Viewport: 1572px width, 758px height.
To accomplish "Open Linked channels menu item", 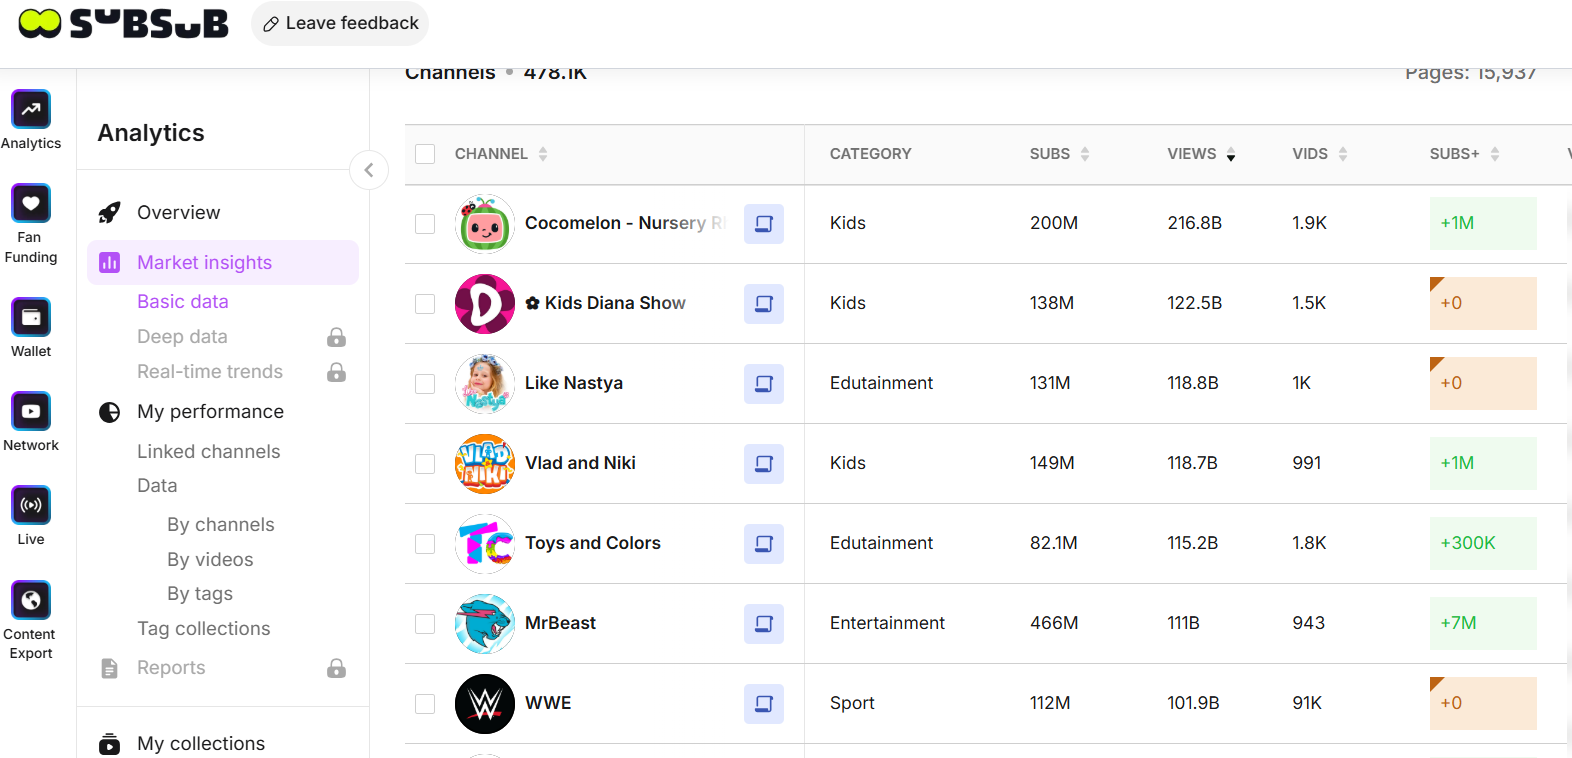I will 209,451.
